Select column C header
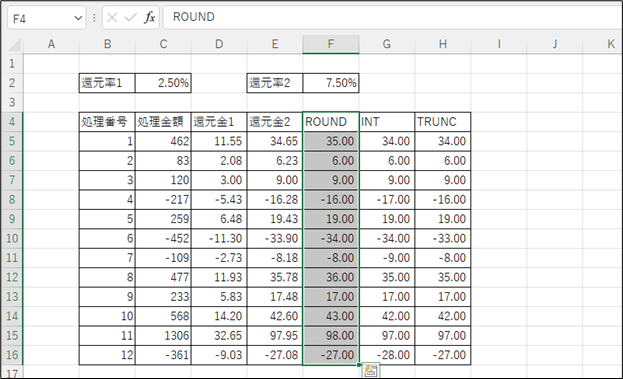 click(163, 44)
